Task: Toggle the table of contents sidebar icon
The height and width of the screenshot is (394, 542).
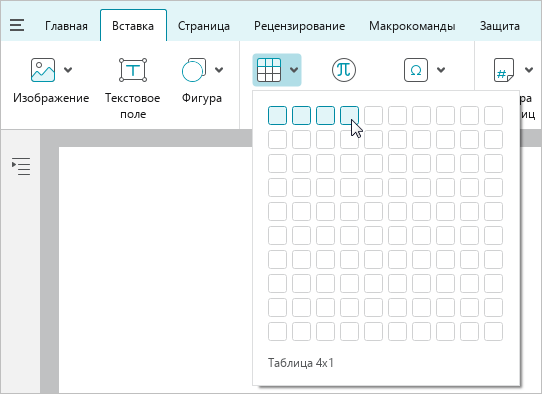Action: 21,167
